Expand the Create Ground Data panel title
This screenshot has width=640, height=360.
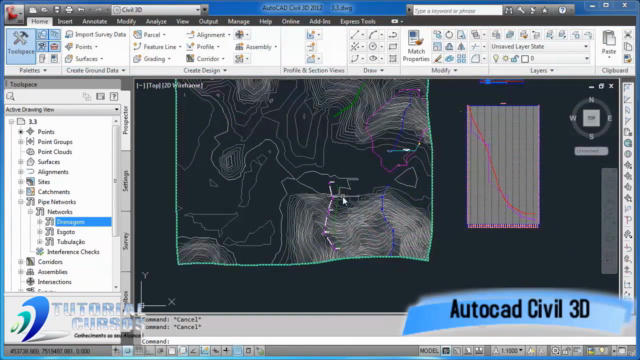click(96, 71)
